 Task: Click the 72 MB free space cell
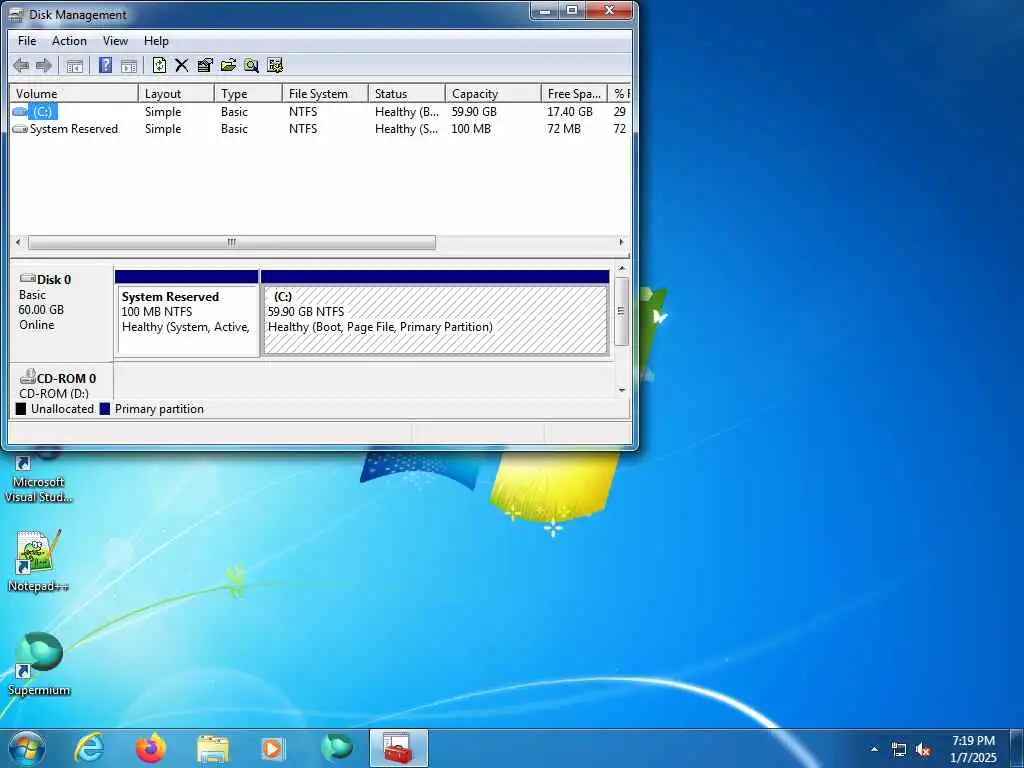click(x=564, y=129)
